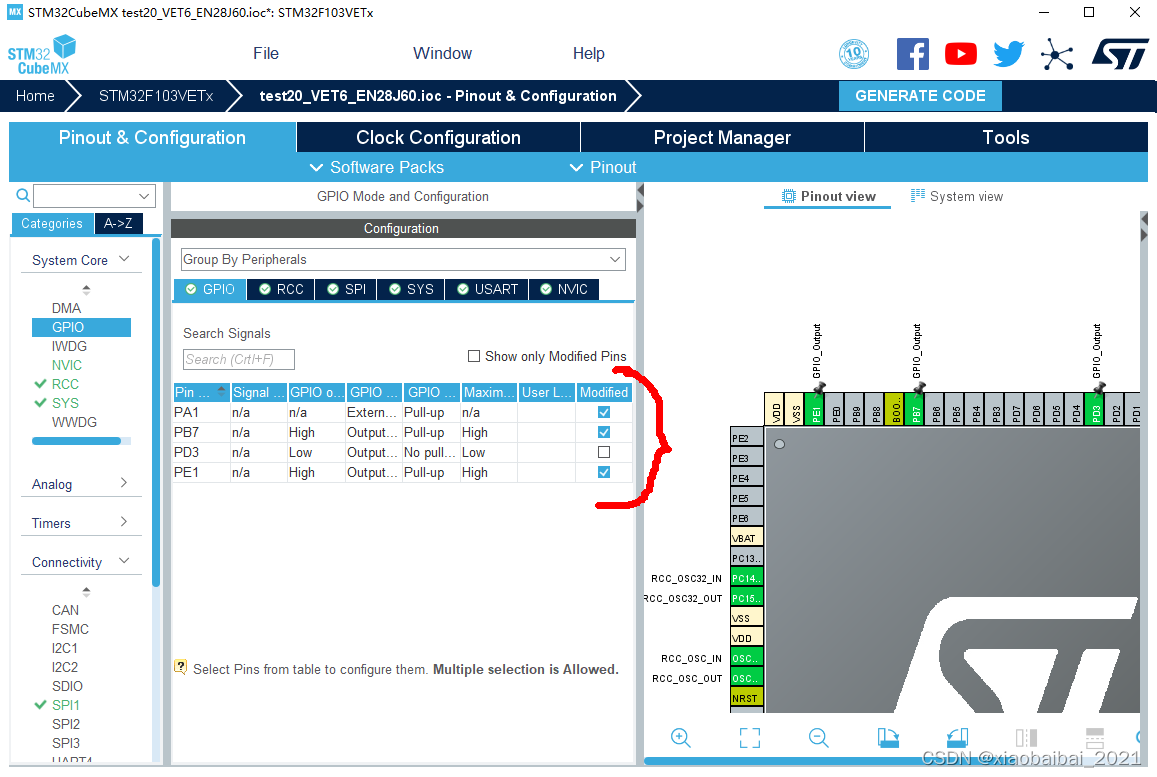Zoom out of the pinout view

coord(818,737)
